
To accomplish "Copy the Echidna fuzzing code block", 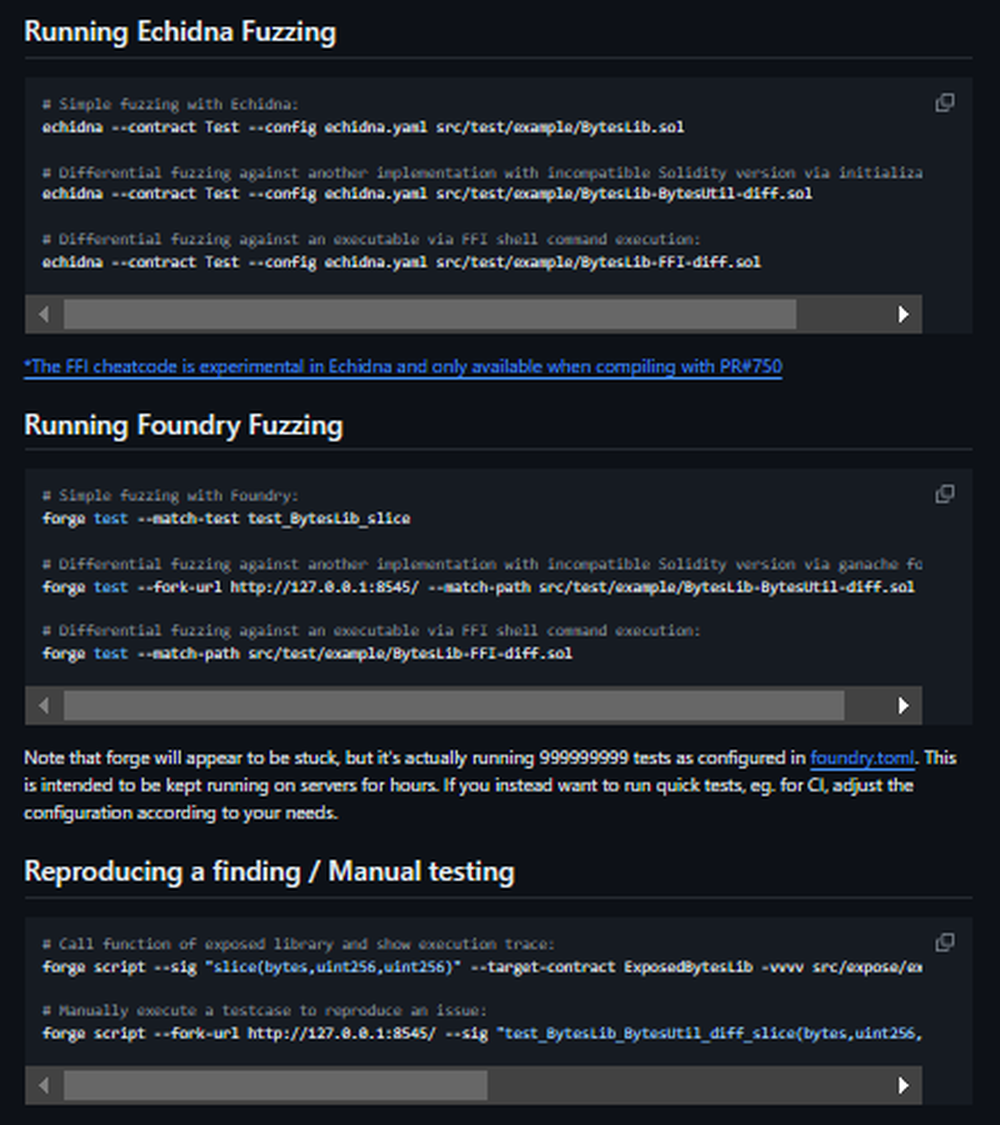I will tap(944, 101).
